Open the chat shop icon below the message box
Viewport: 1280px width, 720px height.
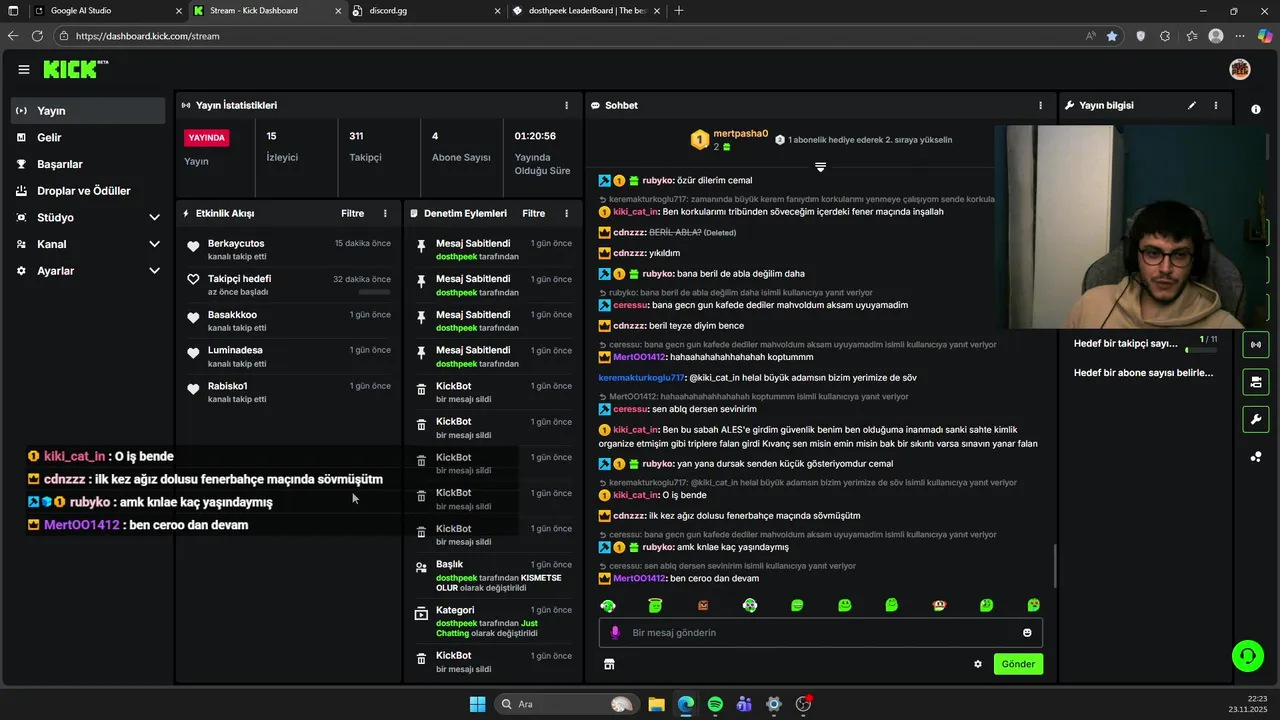pyautogui.click(x=609, y=664)
